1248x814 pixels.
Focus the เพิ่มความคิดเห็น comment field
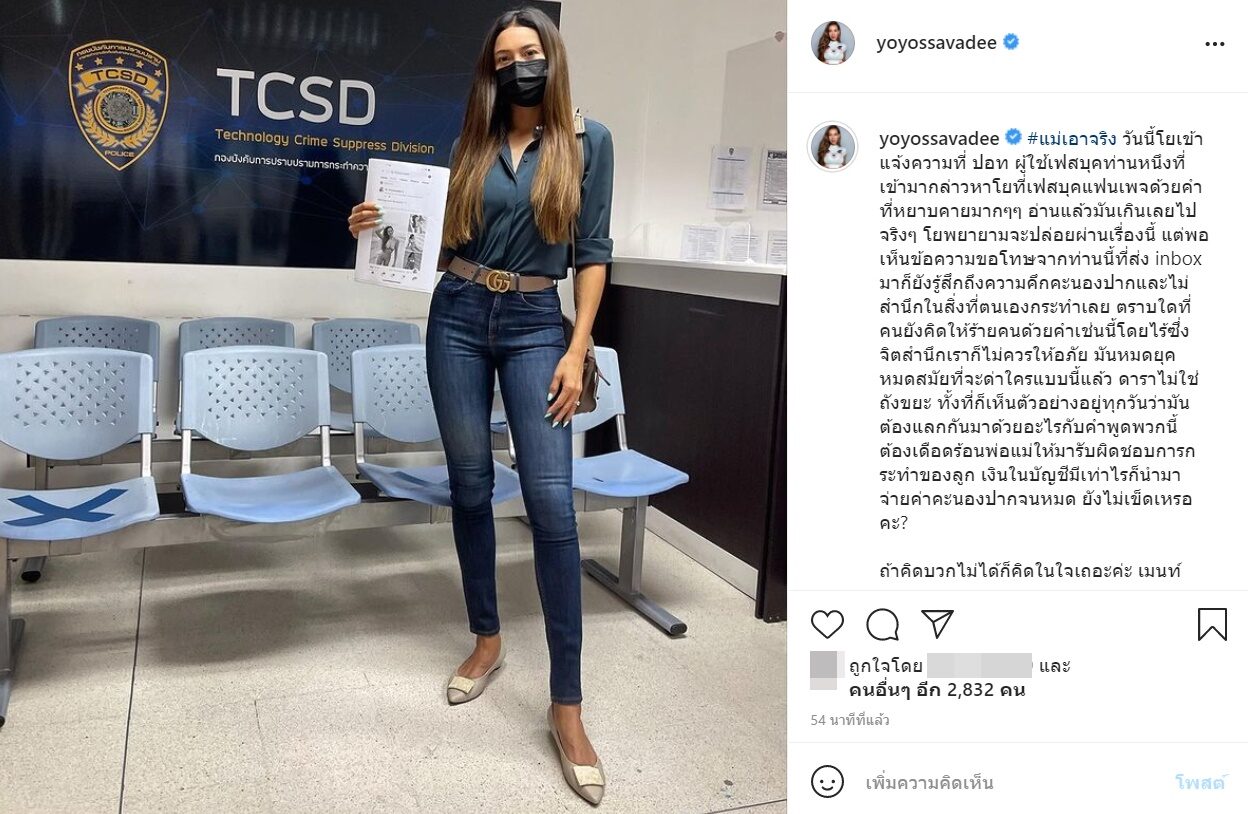coord(1010,783)
